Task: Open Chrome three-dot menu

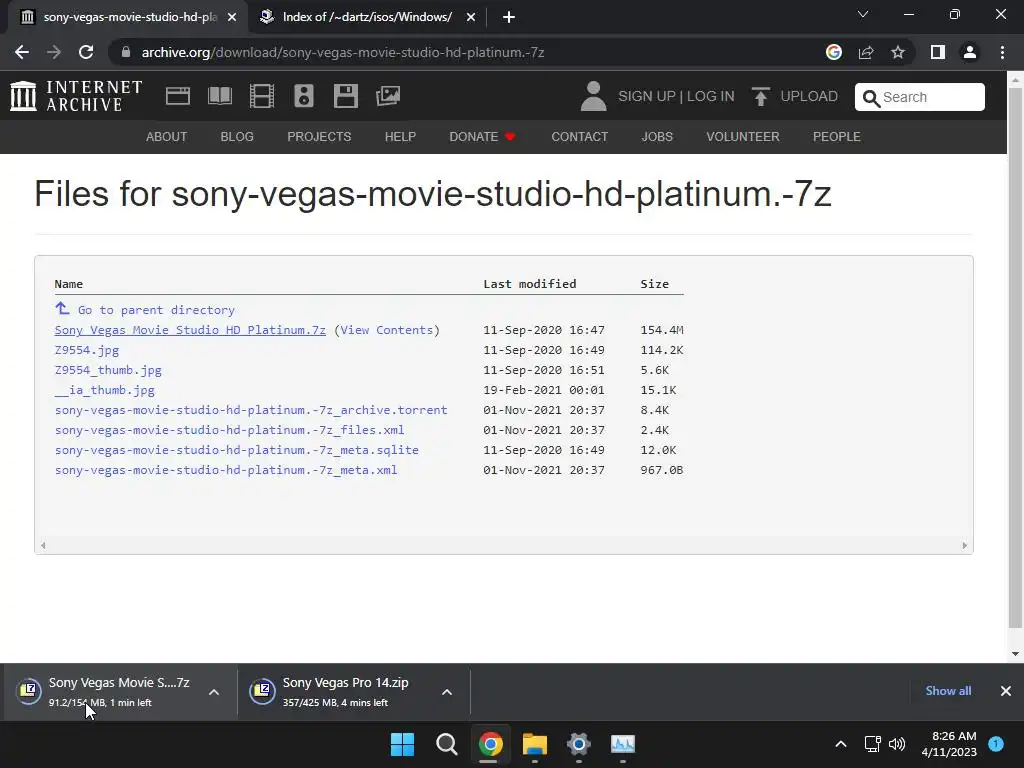Action: click(1002, 52)
